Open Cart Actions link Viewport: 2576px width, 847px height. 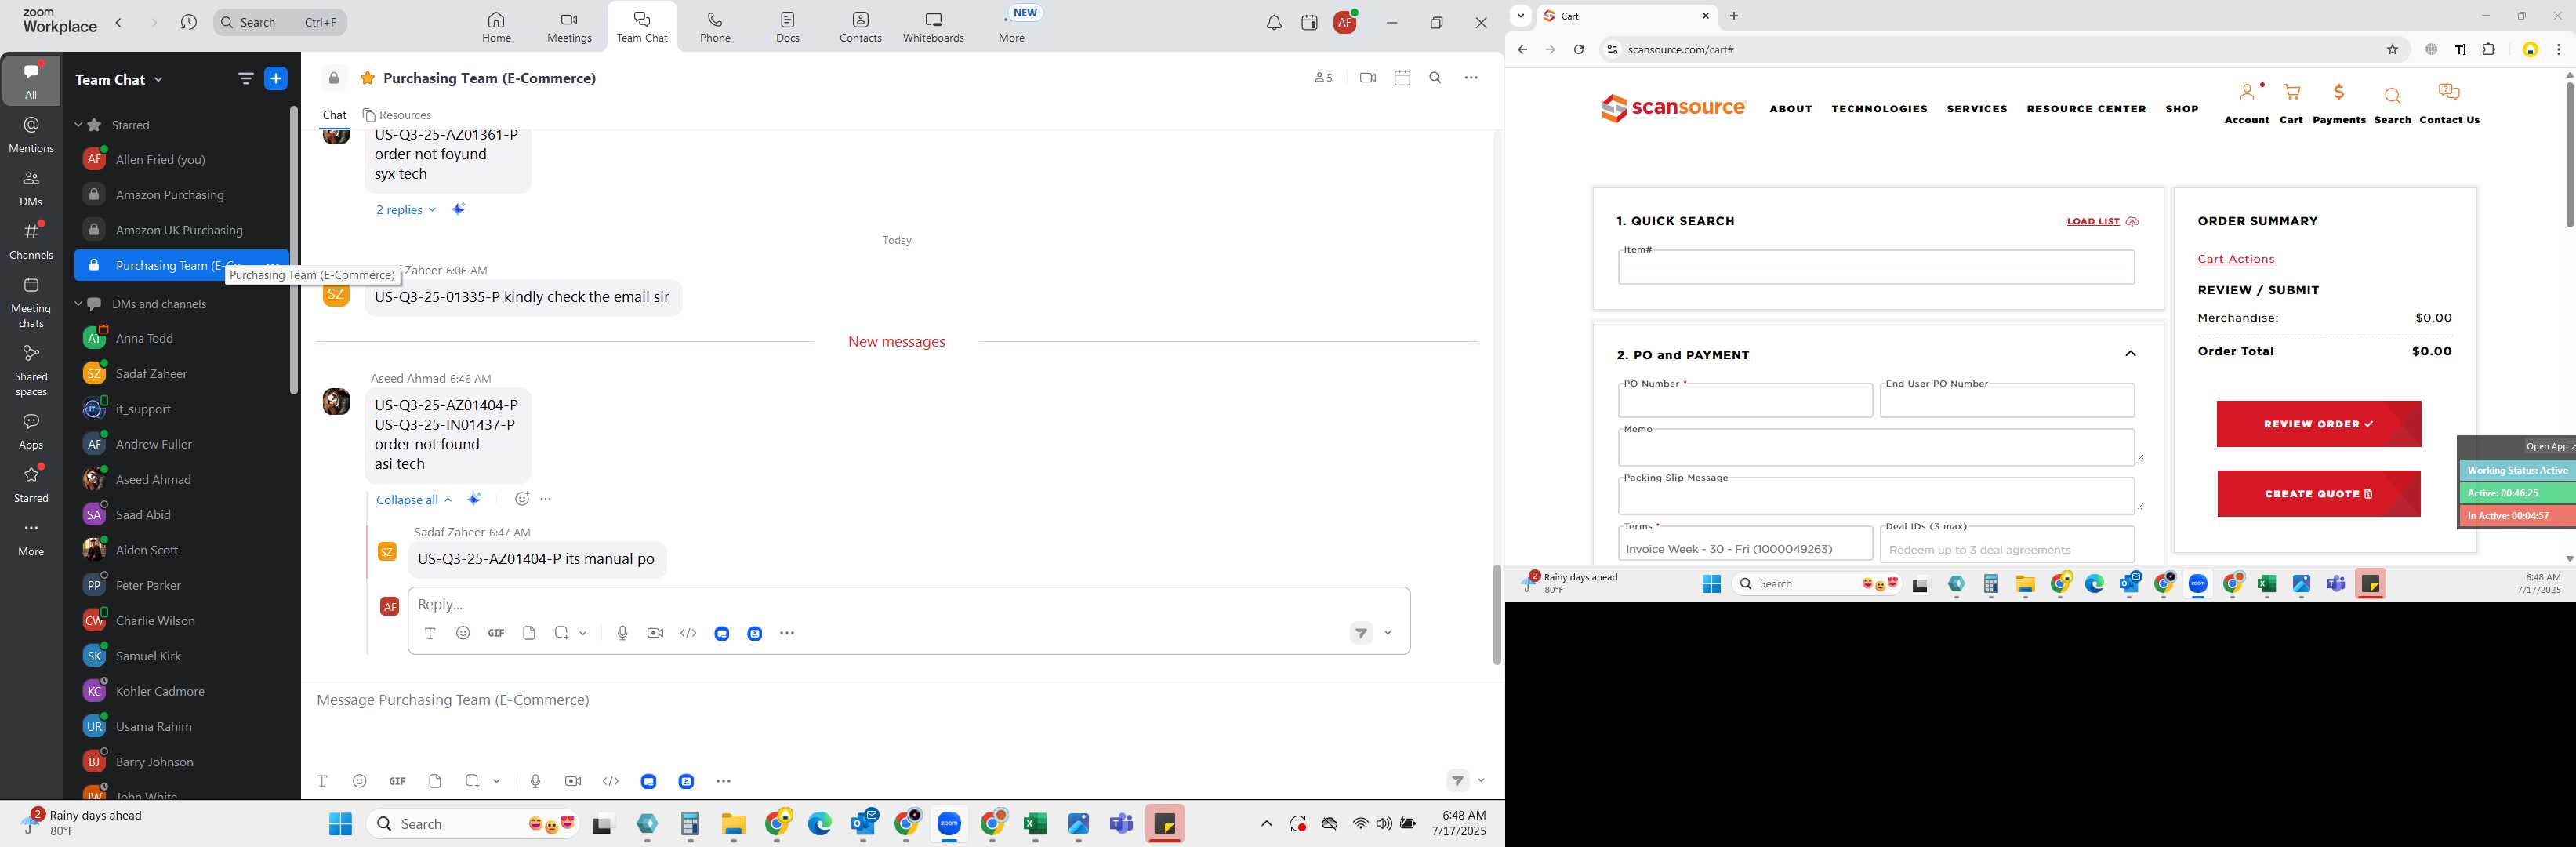pos(2235,259)
